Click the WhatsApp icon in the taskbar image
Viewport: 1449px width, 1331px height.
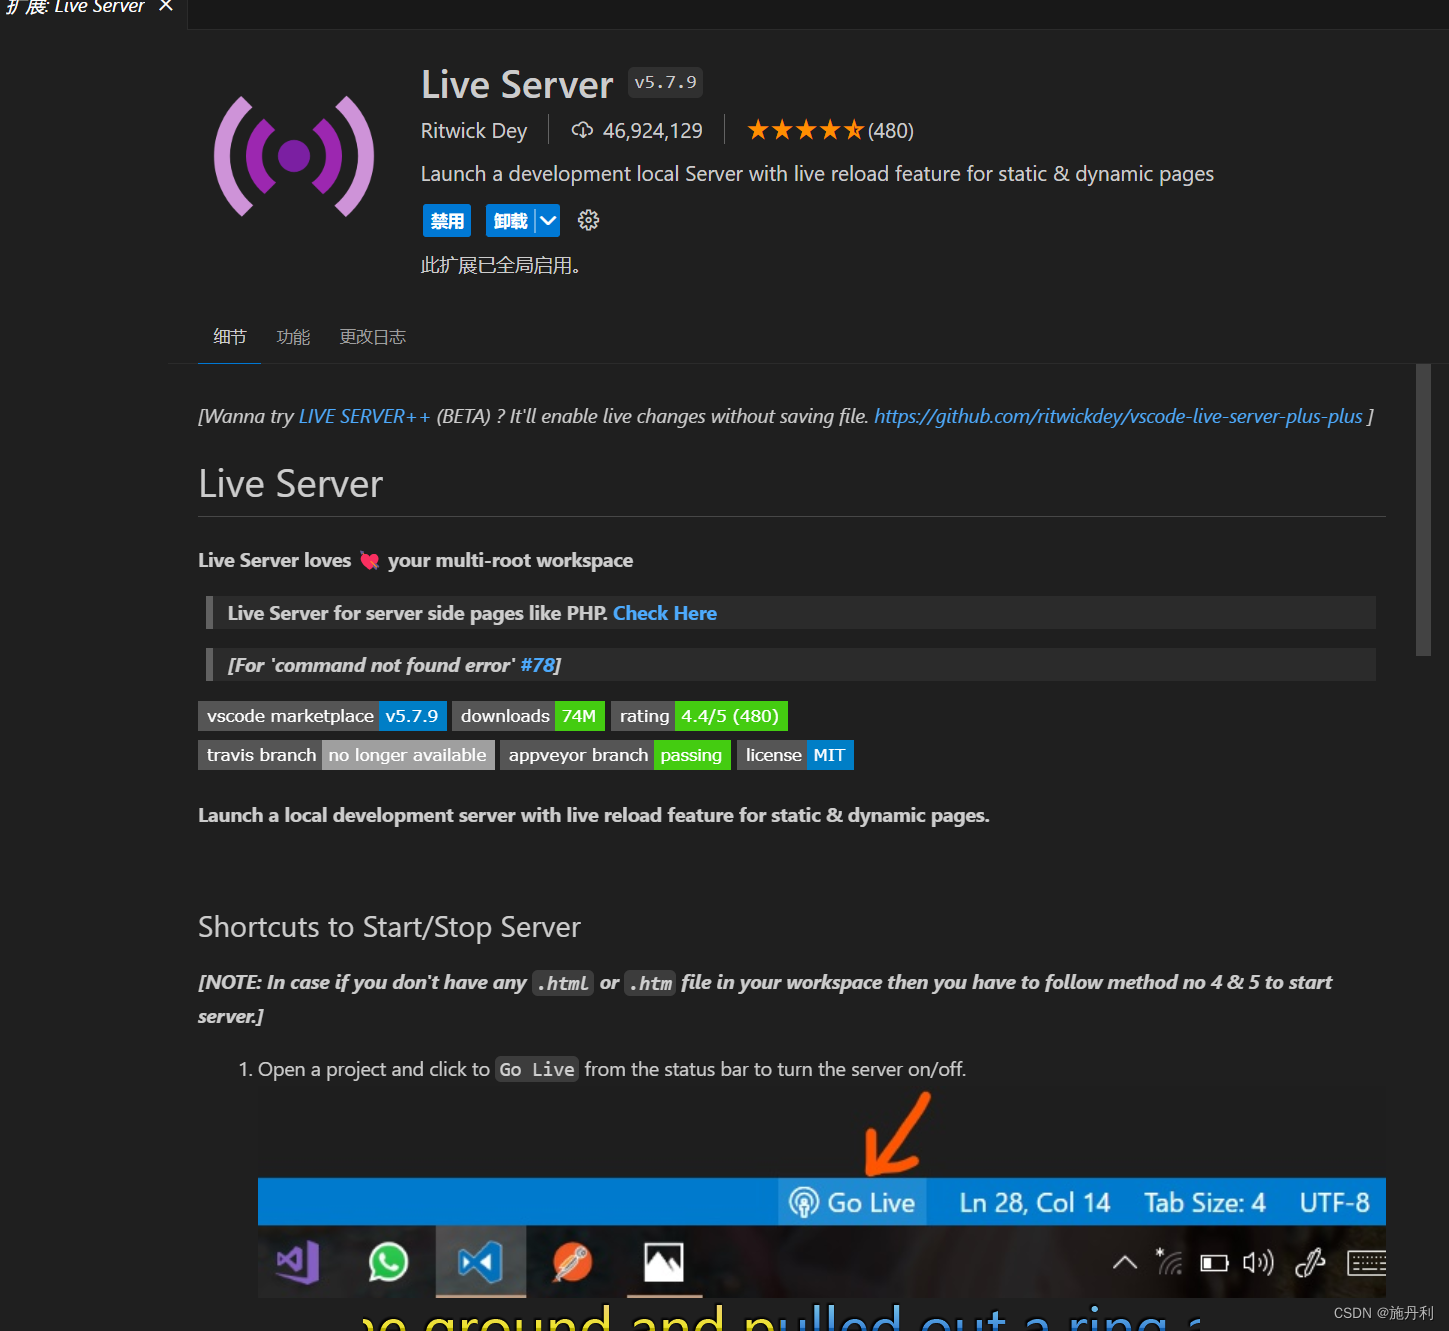coord(388,1262)
